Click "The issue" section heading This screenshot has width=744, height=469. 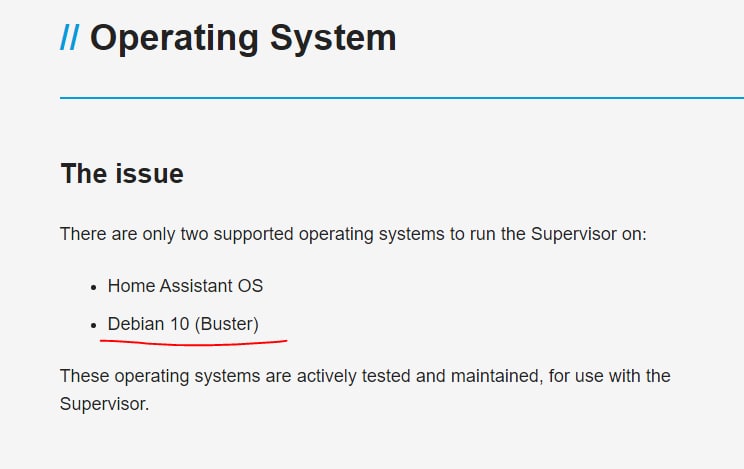pyautogui.click(x=122, y=174)
